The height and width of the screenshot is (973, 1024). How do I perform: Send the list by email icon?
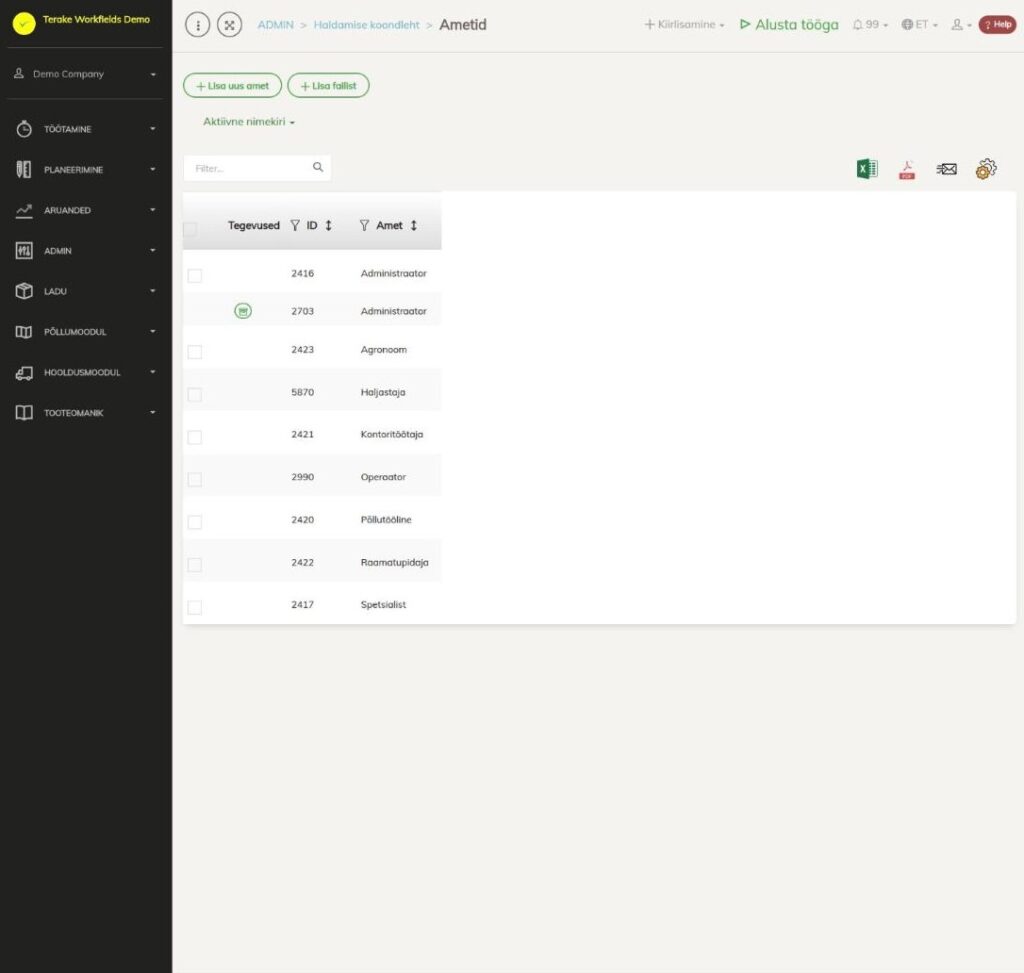pos(946,169)
